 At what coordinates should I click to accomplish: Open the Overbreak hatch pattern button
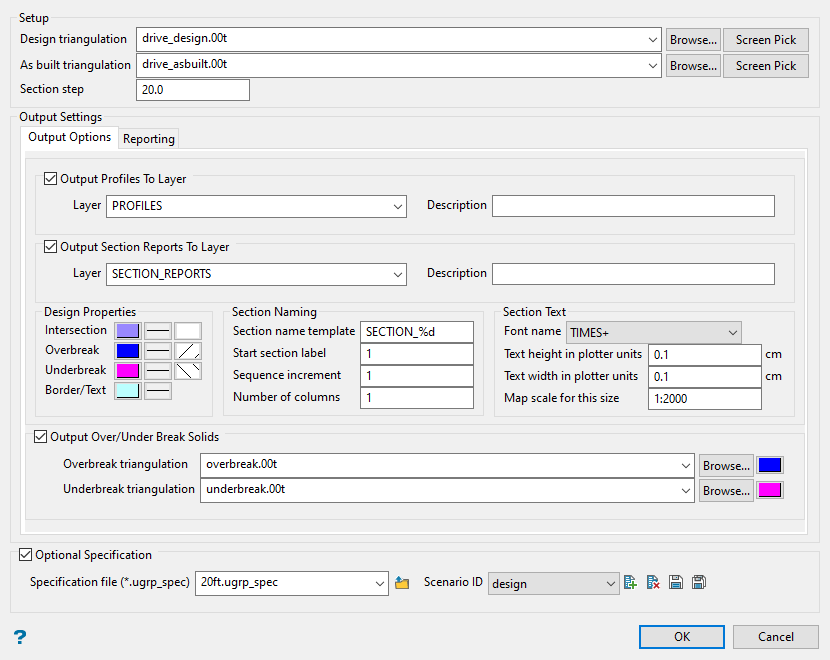[188, 351]
